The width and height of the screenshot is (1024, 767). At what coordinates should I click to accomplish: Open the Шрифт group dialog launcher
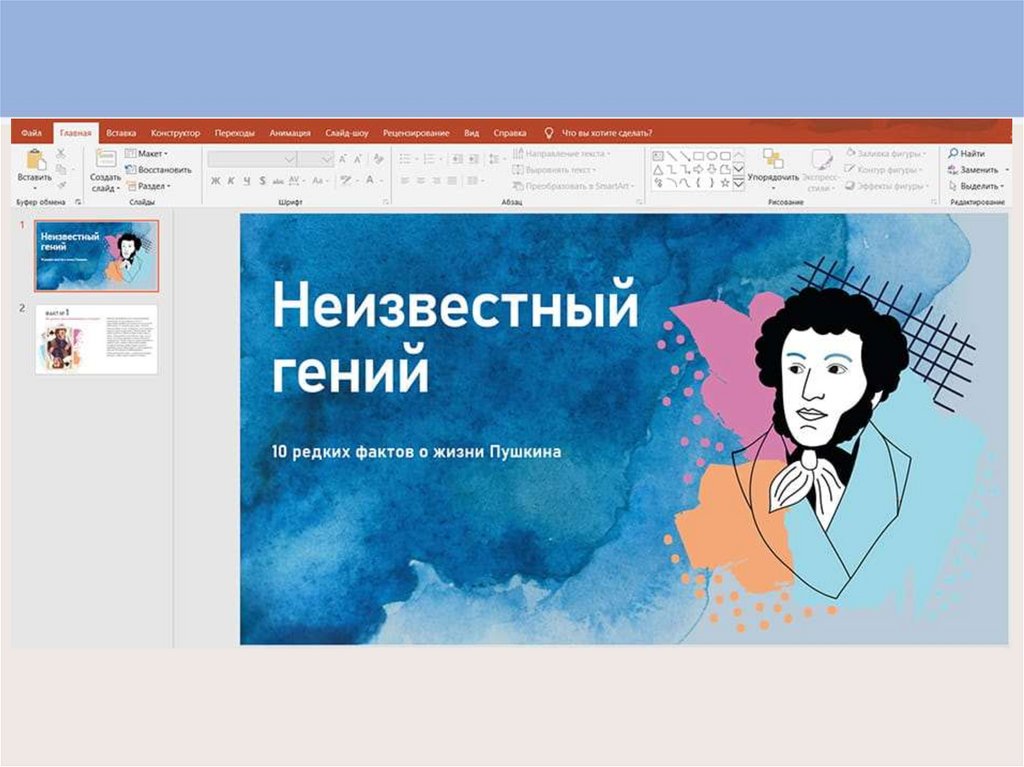point(385,203)
